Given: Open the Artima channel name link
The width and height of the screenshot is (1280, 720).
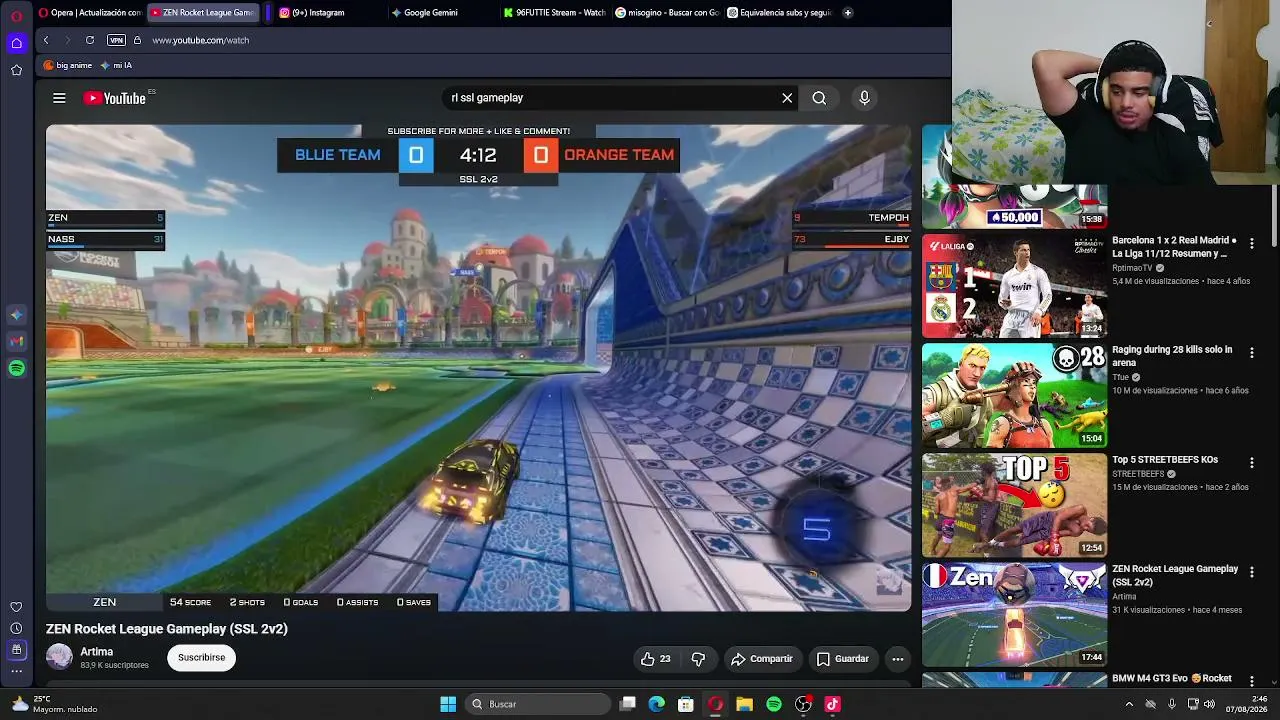Looking at the screenshot, I should (97, 652).
